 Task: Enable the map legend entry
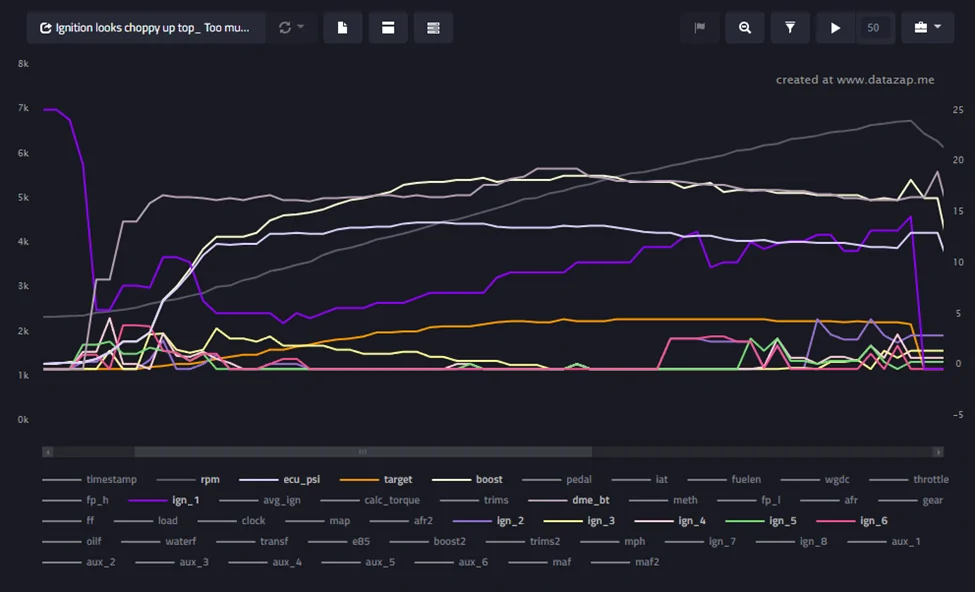point(318,520)
